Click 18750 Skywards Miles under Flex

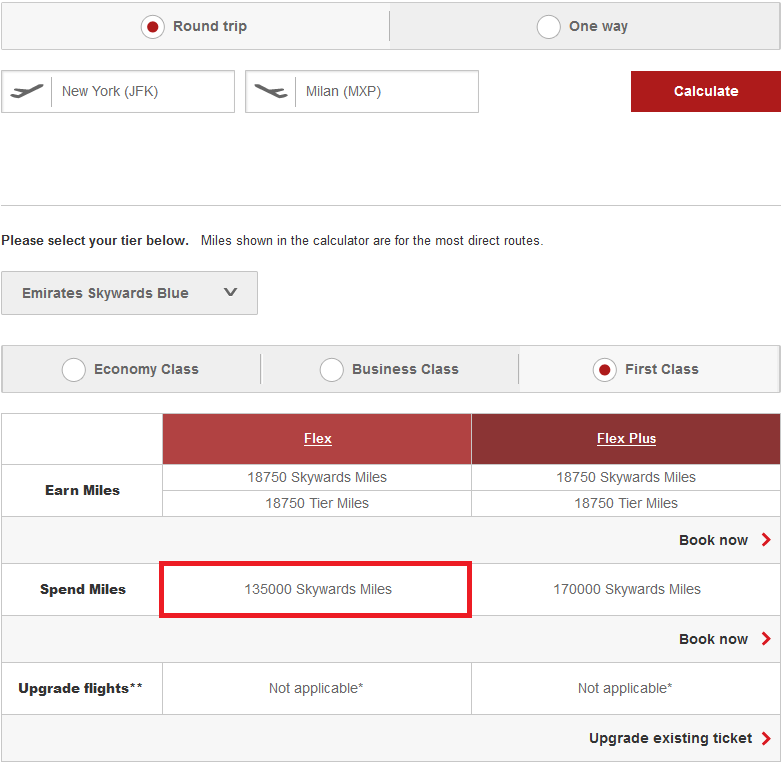tap(317, 477)
